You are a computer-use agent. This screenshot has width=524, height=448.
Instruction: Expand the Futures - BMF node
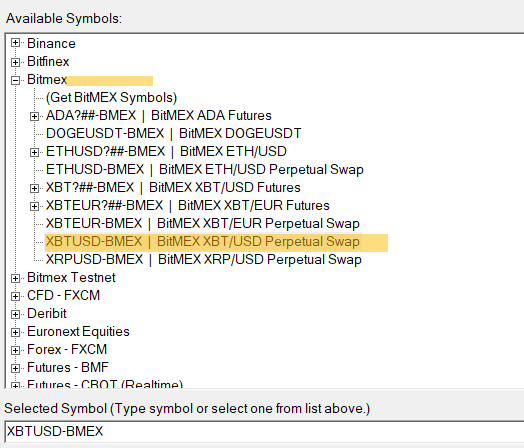coord(15,368)
